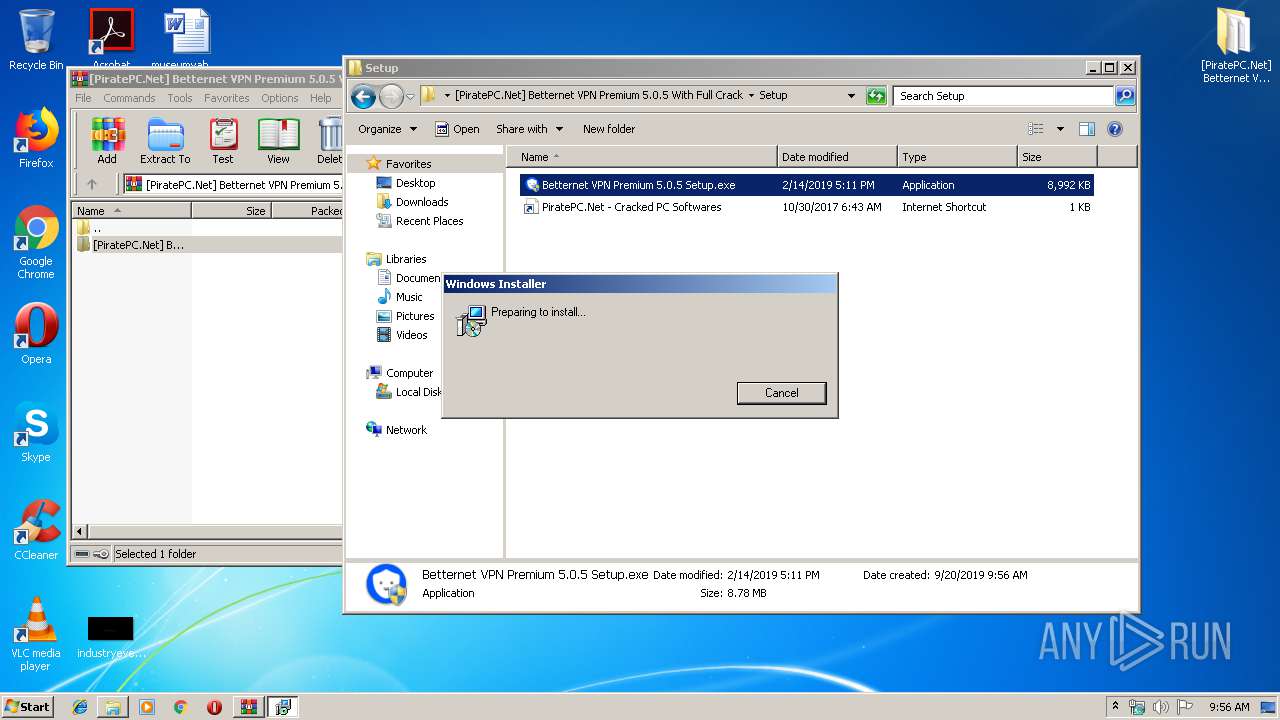The image size is (1280, 720).
Task: Focus the Search Setup input field
Action: pos(1003,96)
